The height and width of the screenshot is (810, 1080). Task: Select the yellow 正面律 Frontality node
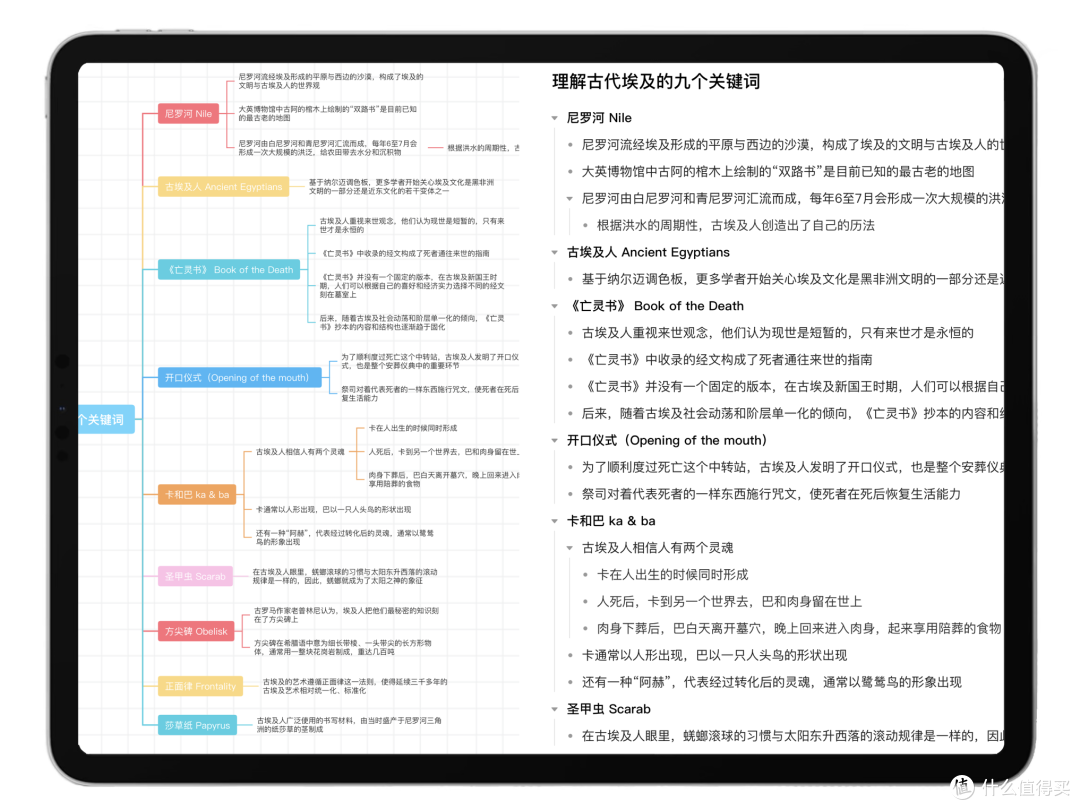[200, 687]
